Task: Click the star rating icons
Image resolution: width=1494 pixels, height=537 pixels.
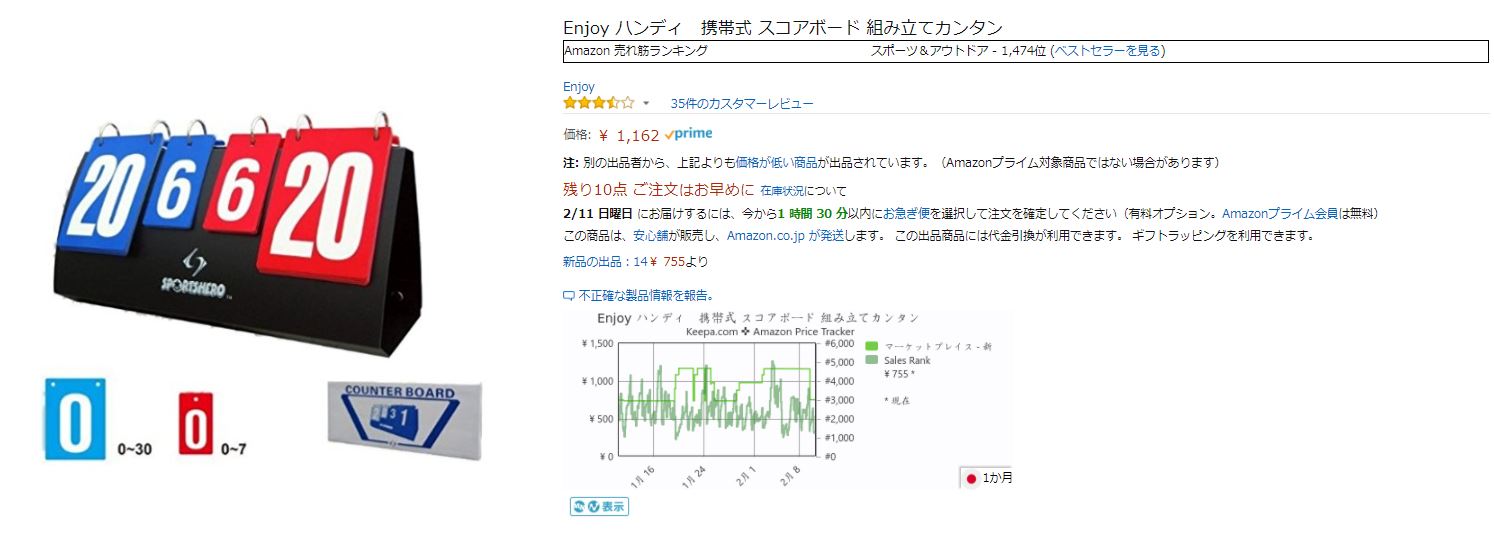Action: (597, 103)
